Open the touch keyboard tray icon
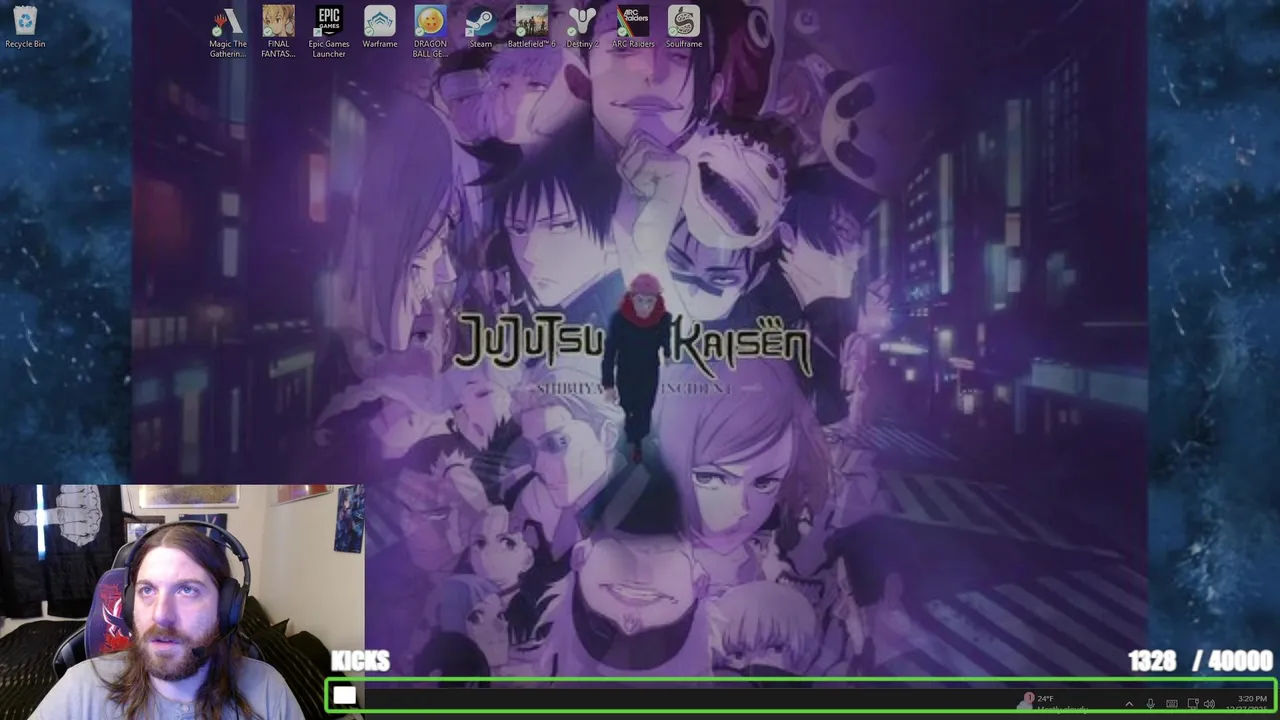Image resolution: width=1280 pixels, height=720 pixels. [1172, 704]
